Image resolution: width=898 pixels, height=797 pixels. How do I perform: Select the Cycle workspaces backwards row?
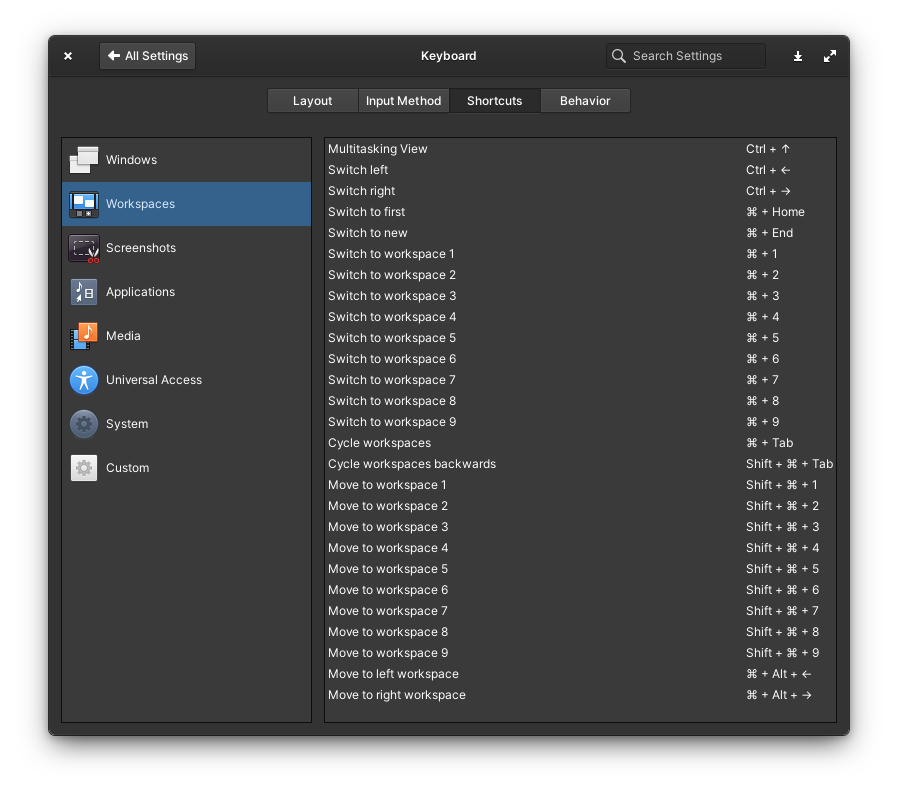pyautogui.click(x=580, y=464)
